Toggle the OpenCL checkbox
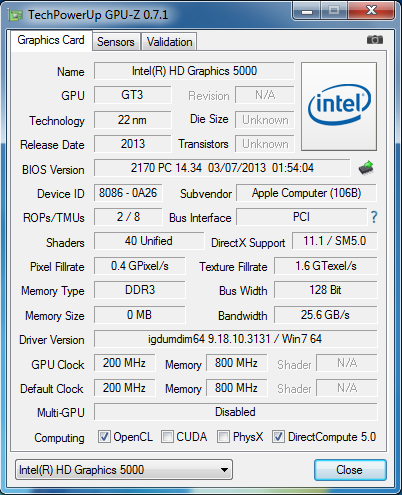The width and height of the screenshot is (402, 495). 104,436
